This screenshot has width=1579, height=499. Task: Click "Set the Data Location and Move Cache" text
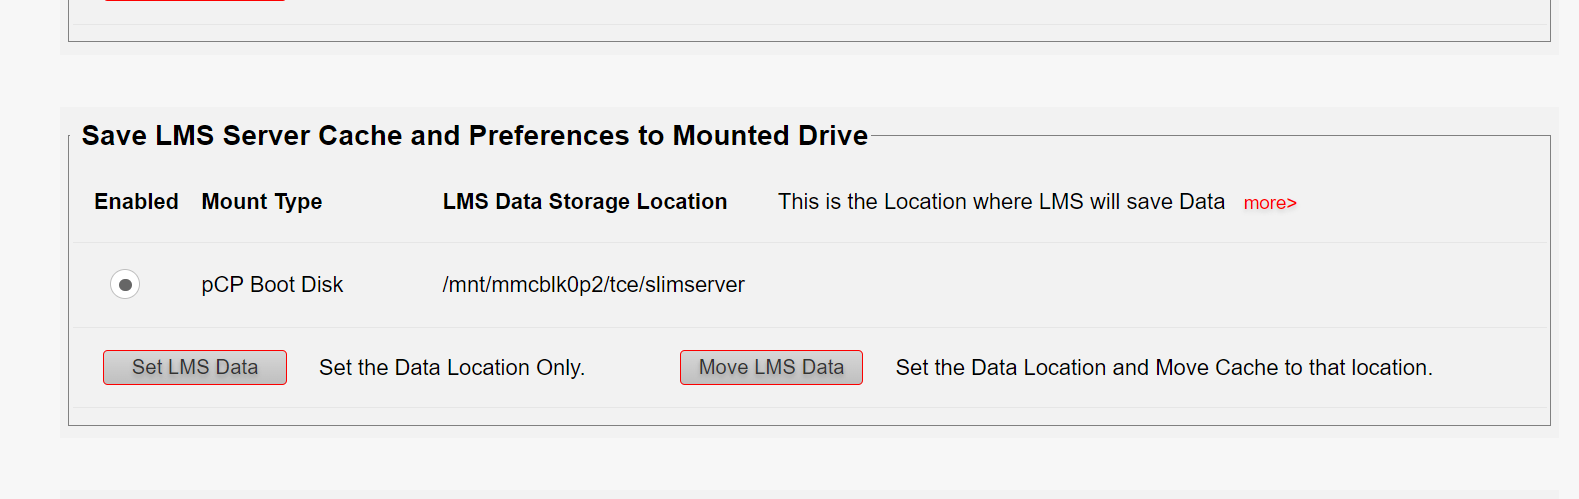[1164, 368]
